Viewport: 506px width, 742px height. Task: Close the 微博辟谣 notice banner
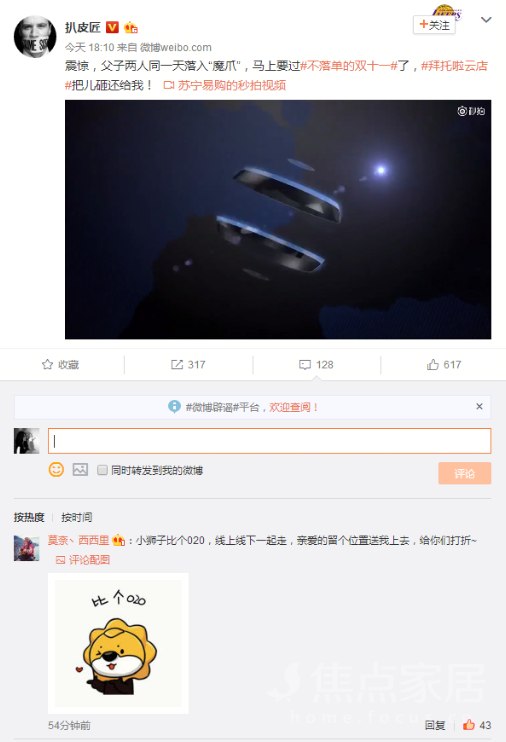(479, 406)
